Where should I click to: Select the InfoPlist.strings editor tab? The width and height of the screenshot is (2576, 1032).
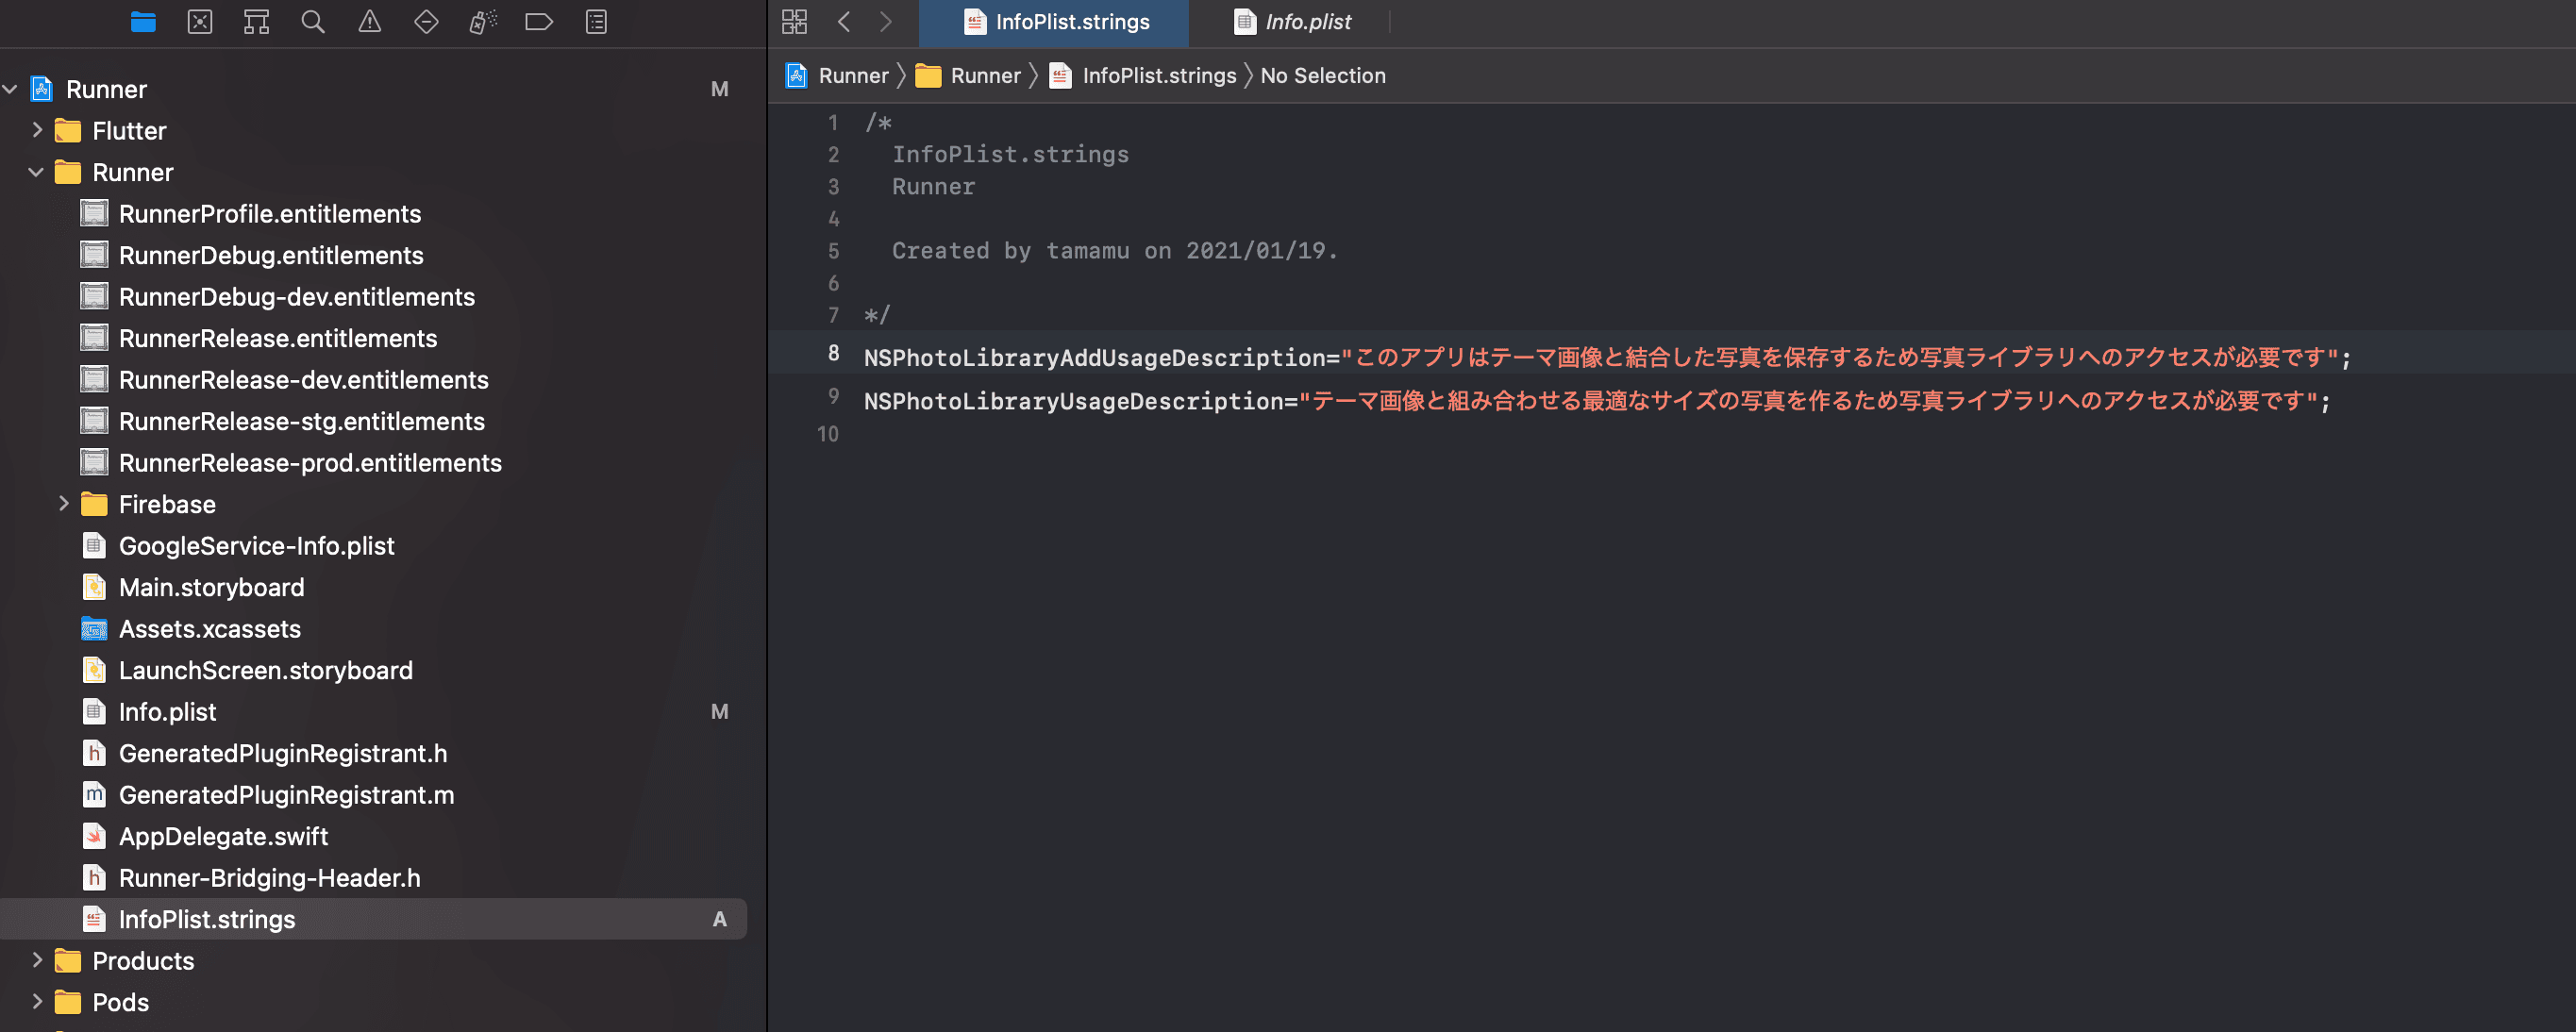[x=1071, y=22]
